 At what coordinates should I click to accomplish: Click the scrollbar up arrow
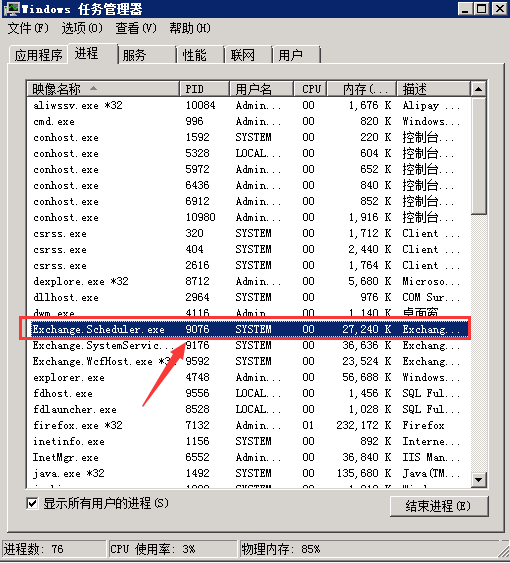[478, 89]
